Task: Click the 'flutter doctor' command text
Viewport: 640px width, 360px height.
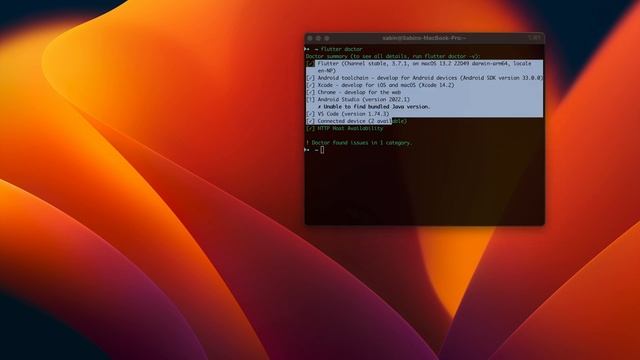Action: tap(341, 49)
